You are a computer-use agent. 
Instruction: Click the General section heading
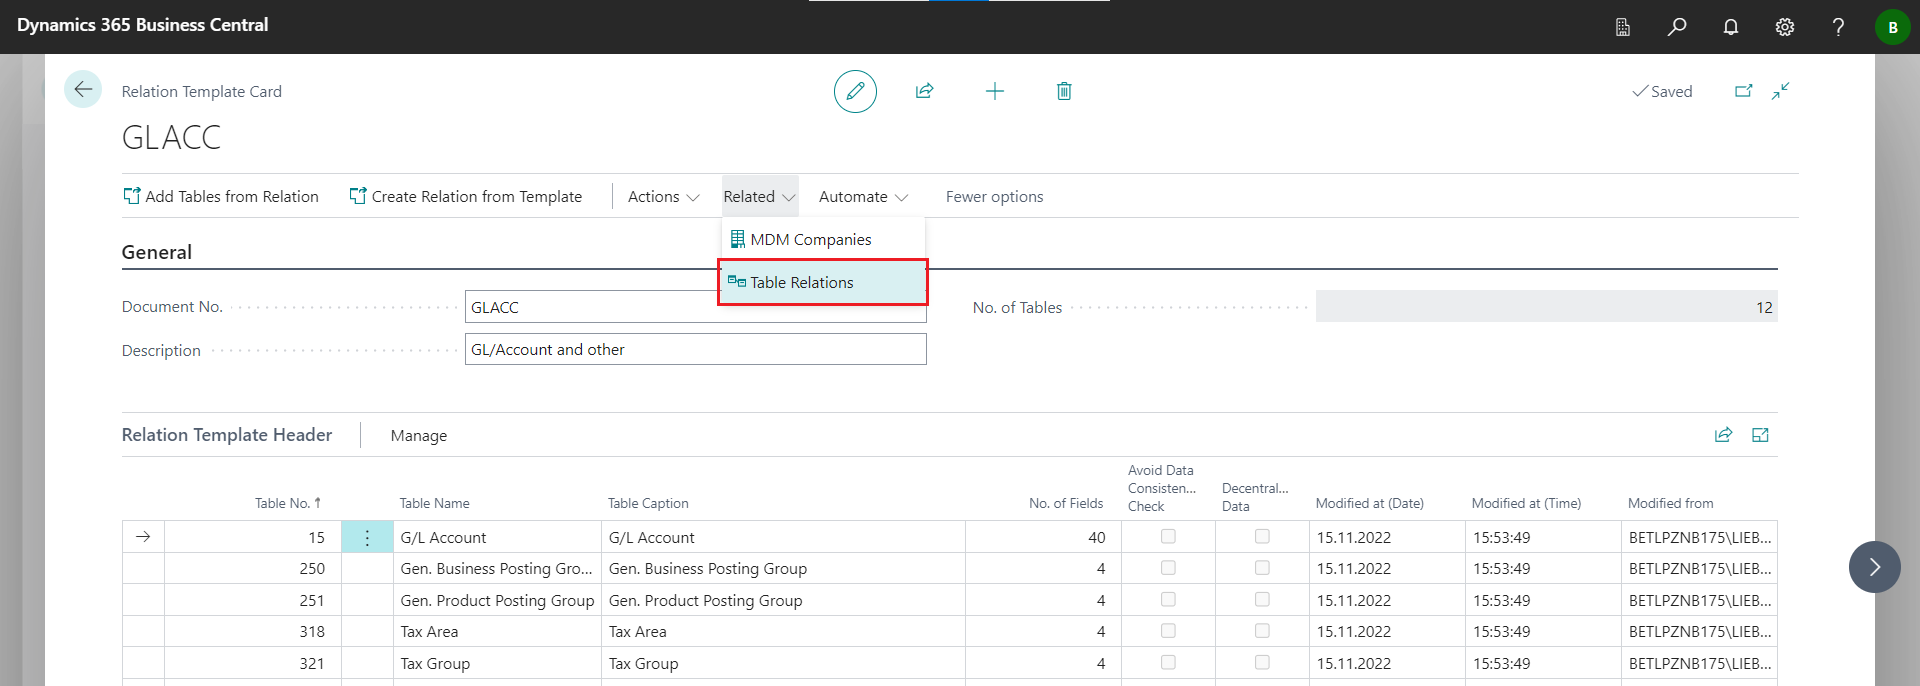click(157, 252)
